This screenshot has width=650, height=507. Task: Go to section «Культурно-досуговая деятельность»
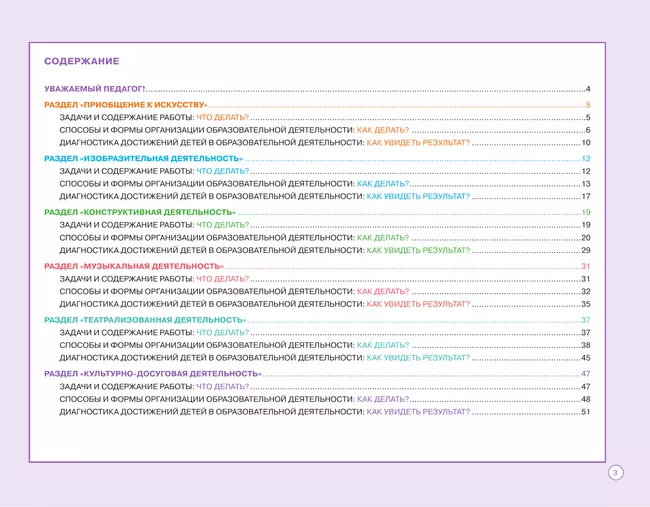point(153,373)
